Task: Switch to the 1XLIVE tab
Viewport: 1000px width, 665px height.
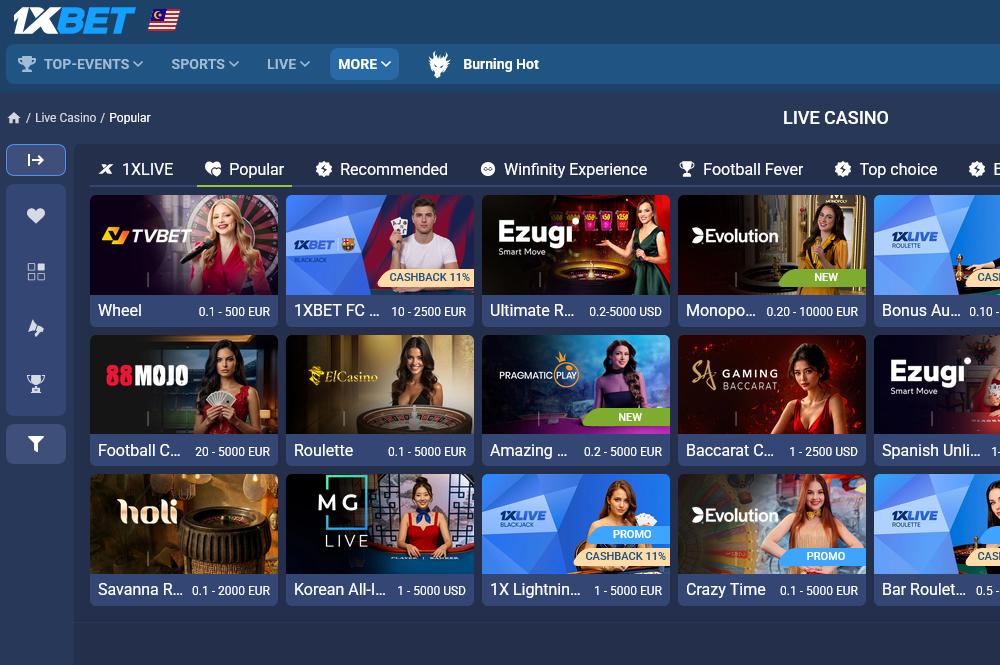Action: click(136, 170)
